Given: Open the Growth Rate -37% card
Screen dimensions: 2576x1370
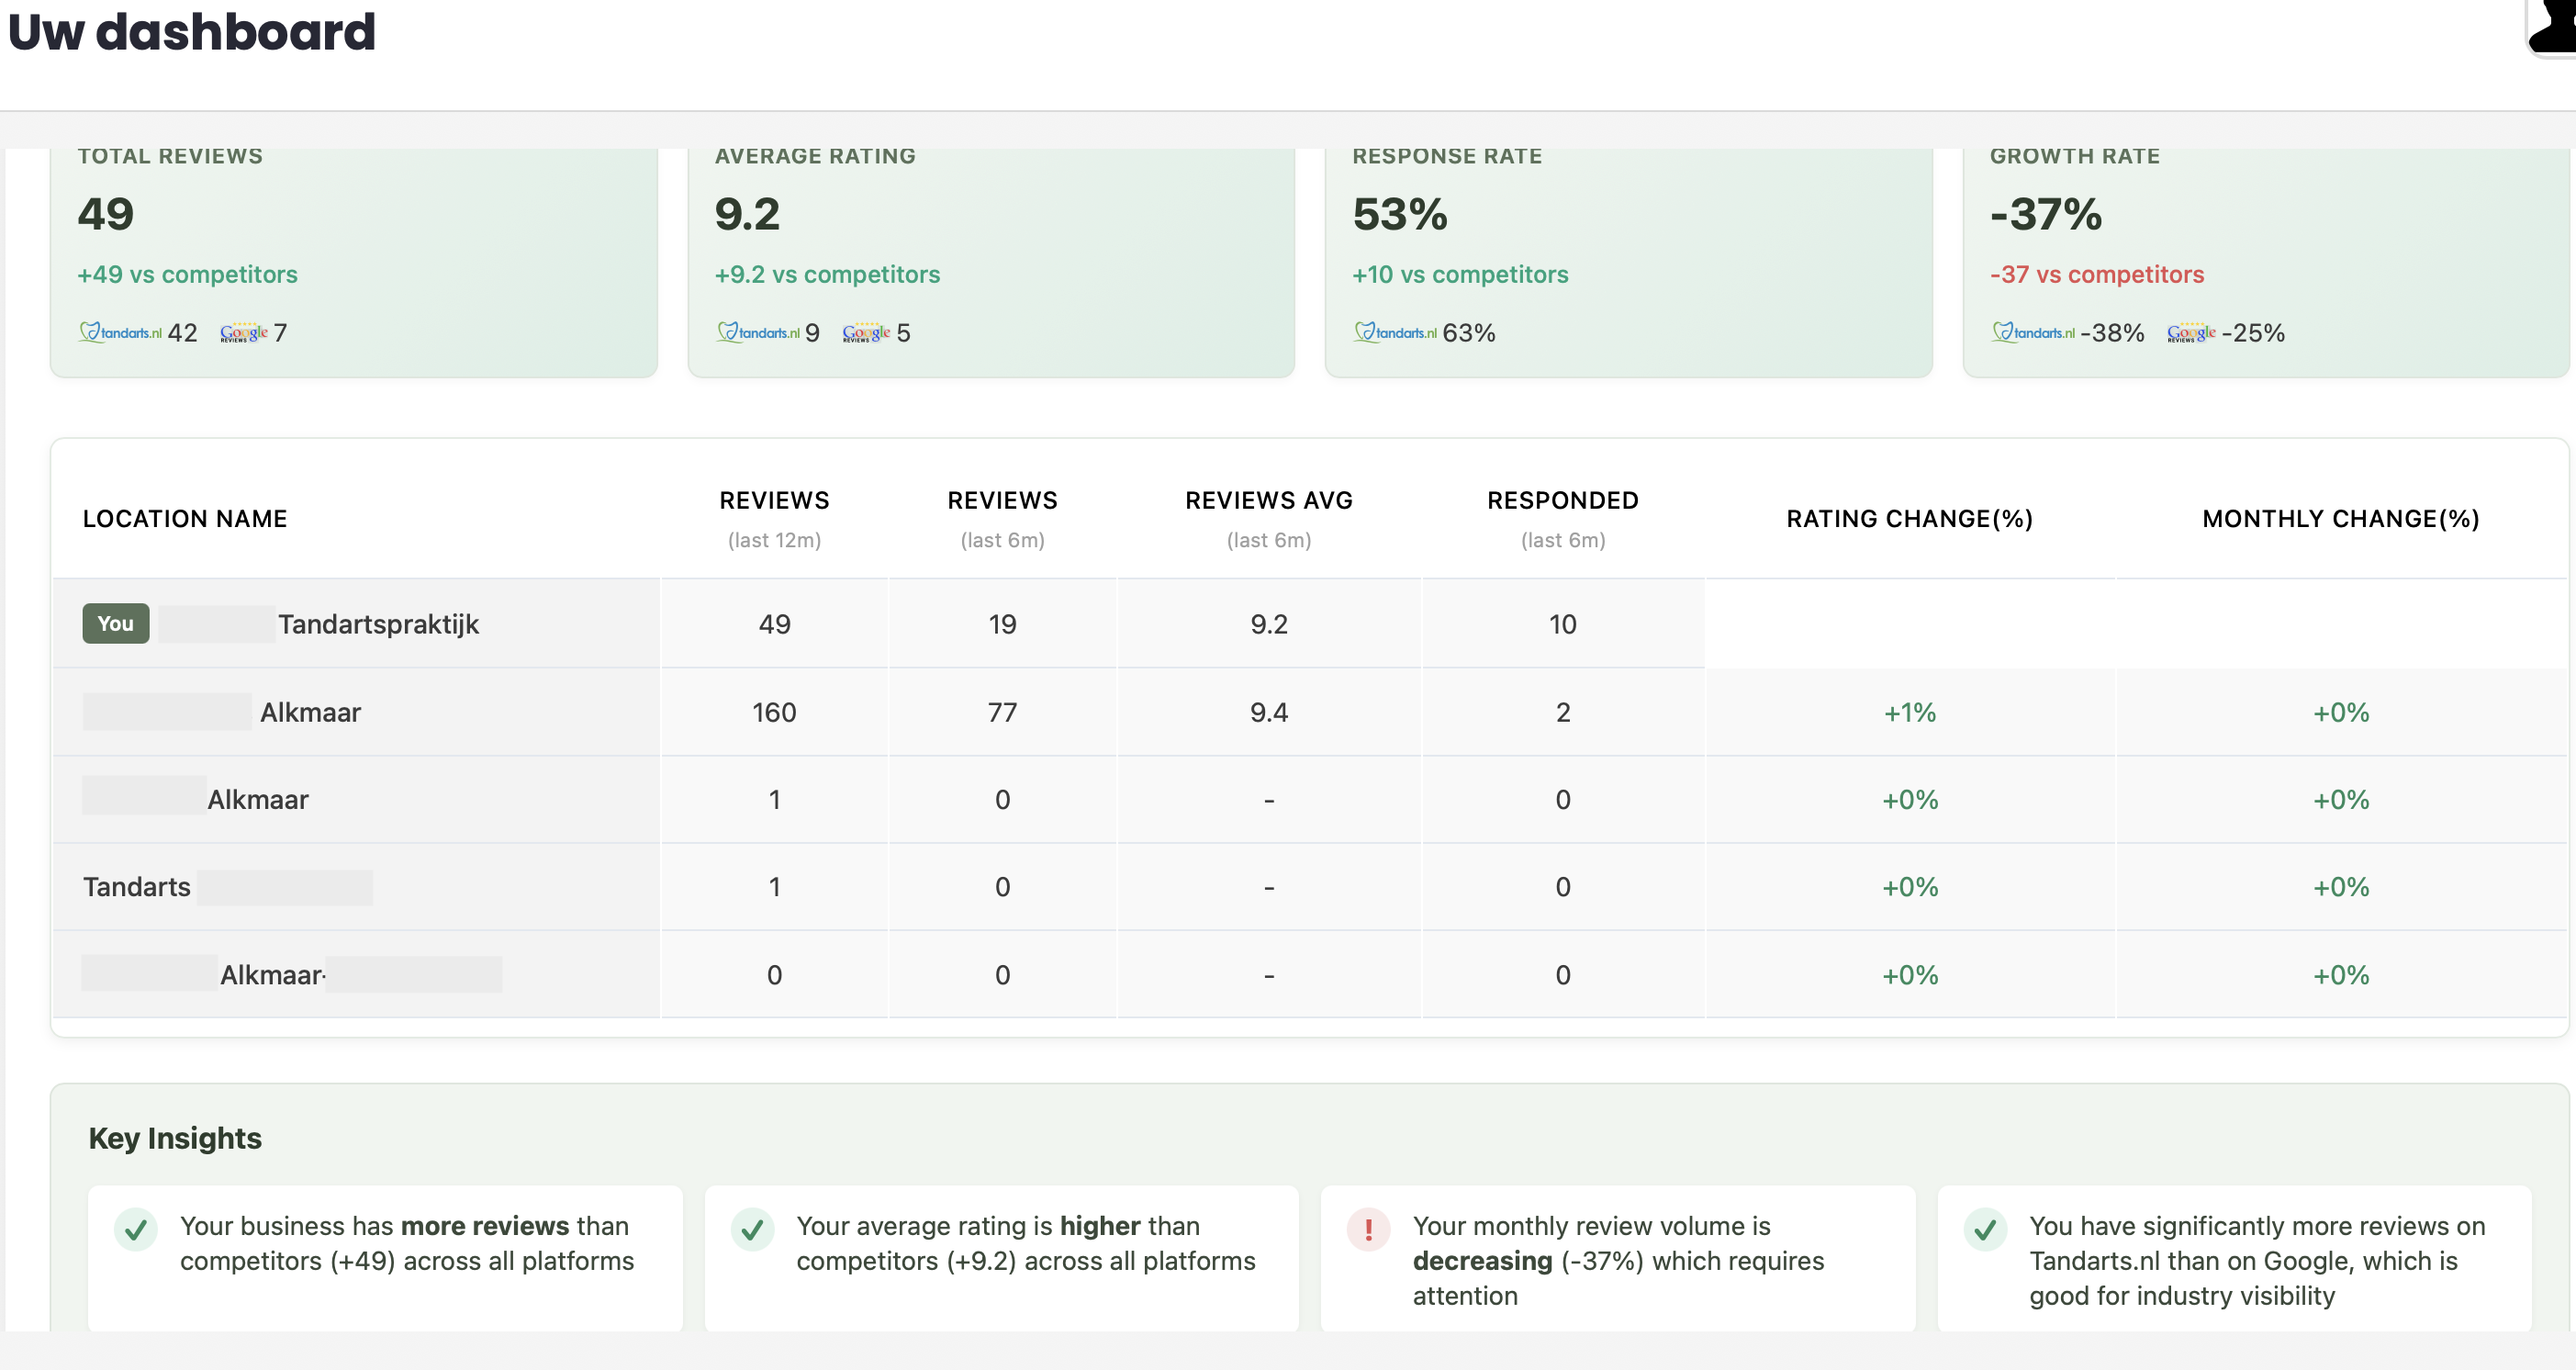Looking at the screenshot, I should point(2264,260).
